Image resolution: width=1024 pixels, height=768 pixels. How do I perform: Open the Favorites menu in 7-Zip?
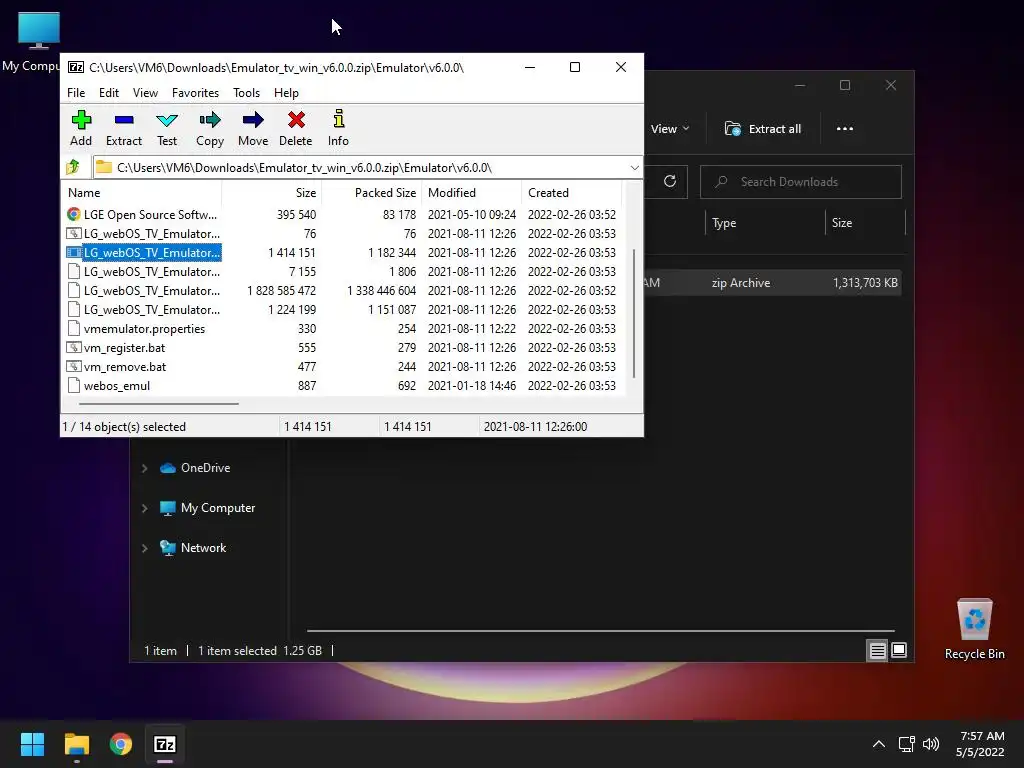[195, 93]
